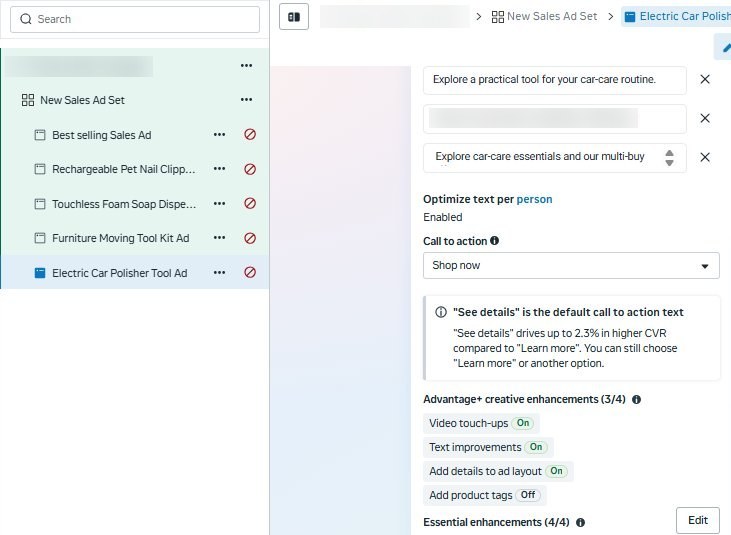
Task: Select Touchless Foam Soap Dispe... ad
Action: click(124, 204)
